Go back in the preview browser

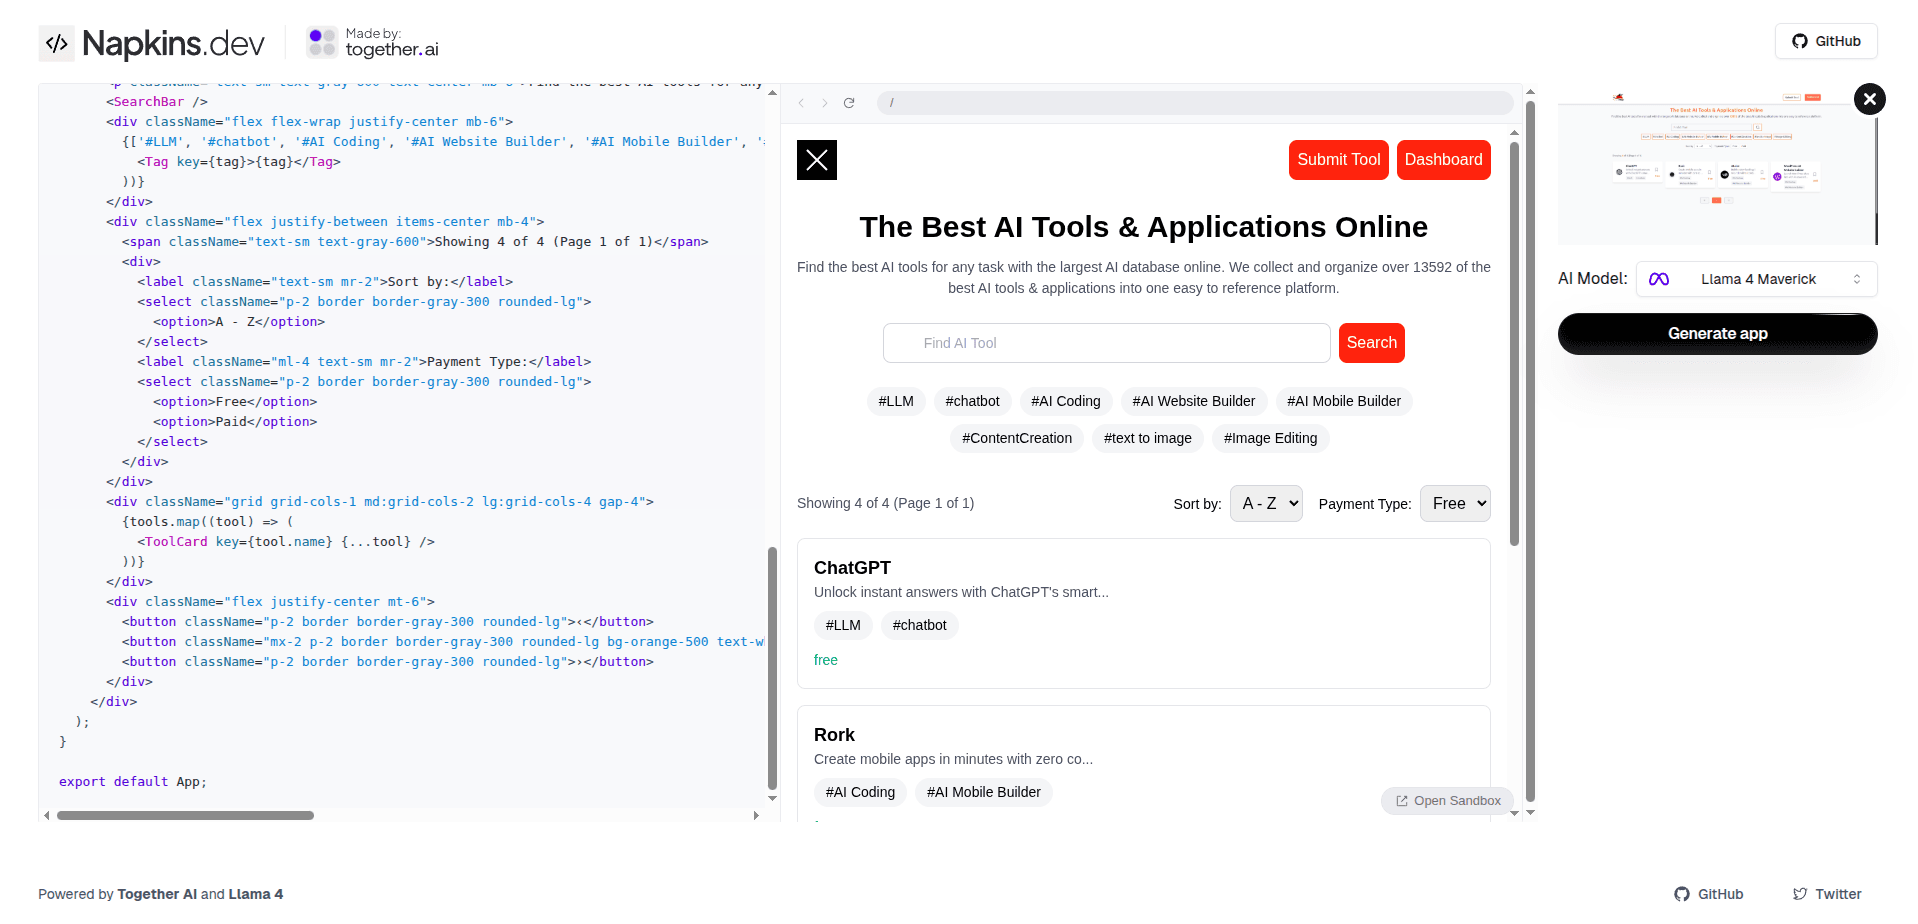click(x=801, y=103)
